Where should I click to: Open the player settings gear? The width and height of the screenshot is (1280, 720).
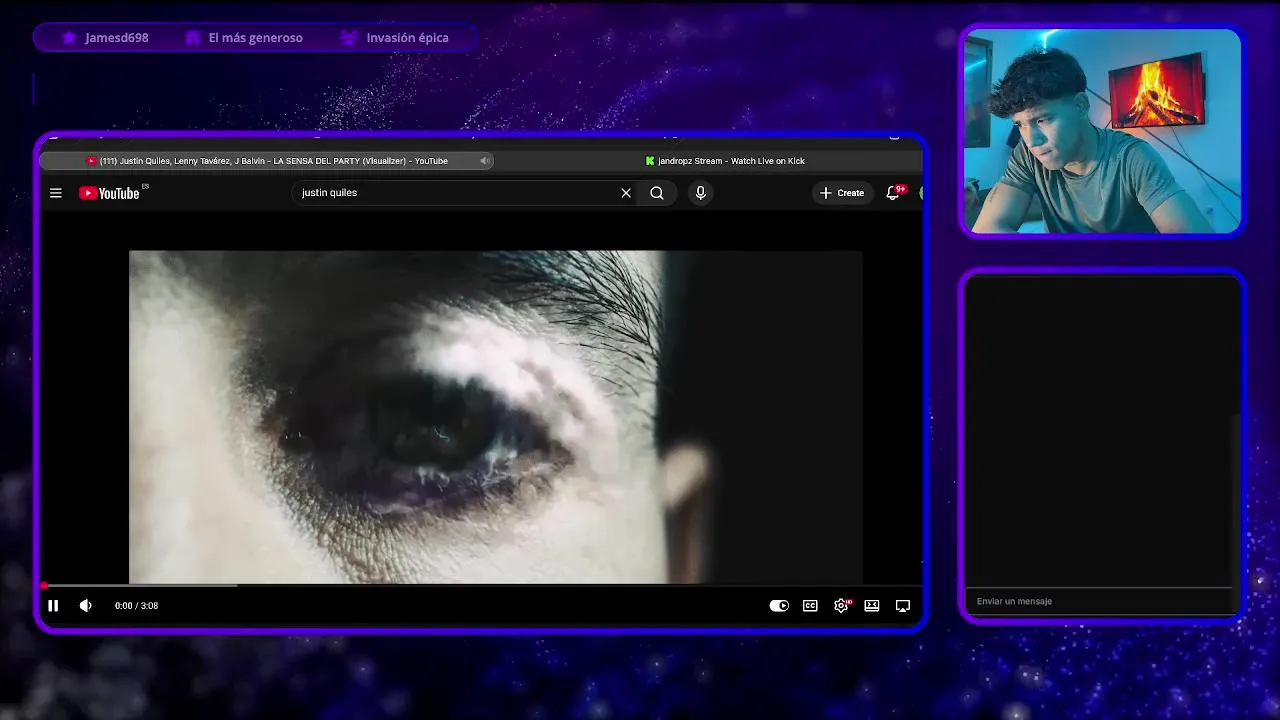click(842, 605)
